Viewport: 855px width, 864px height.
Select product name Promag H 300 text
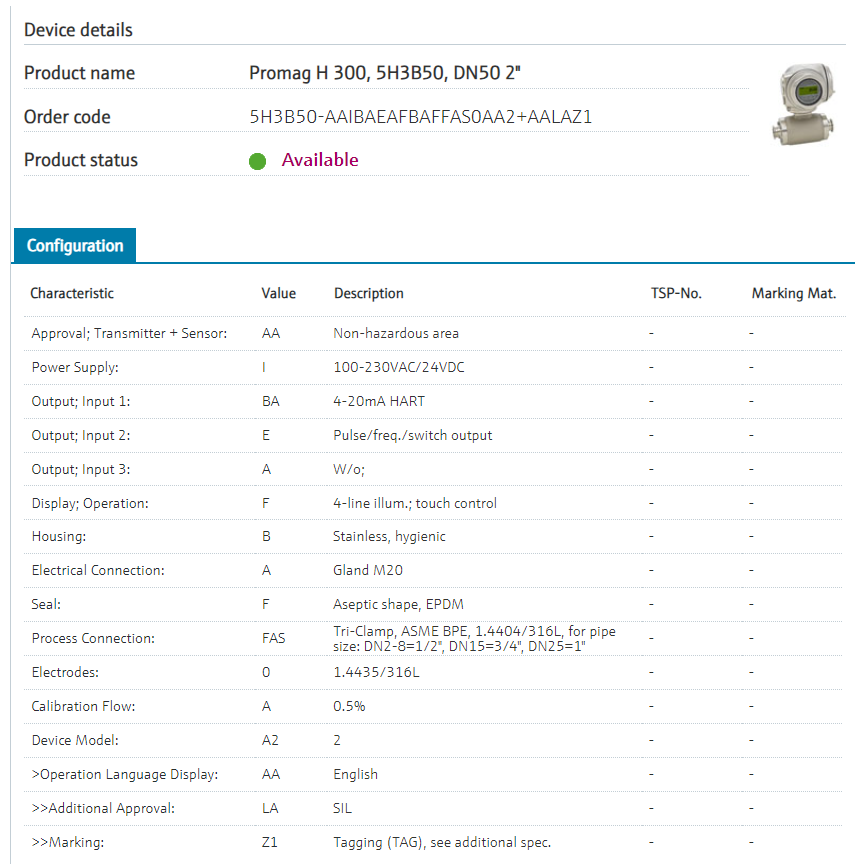pos(385,73)
